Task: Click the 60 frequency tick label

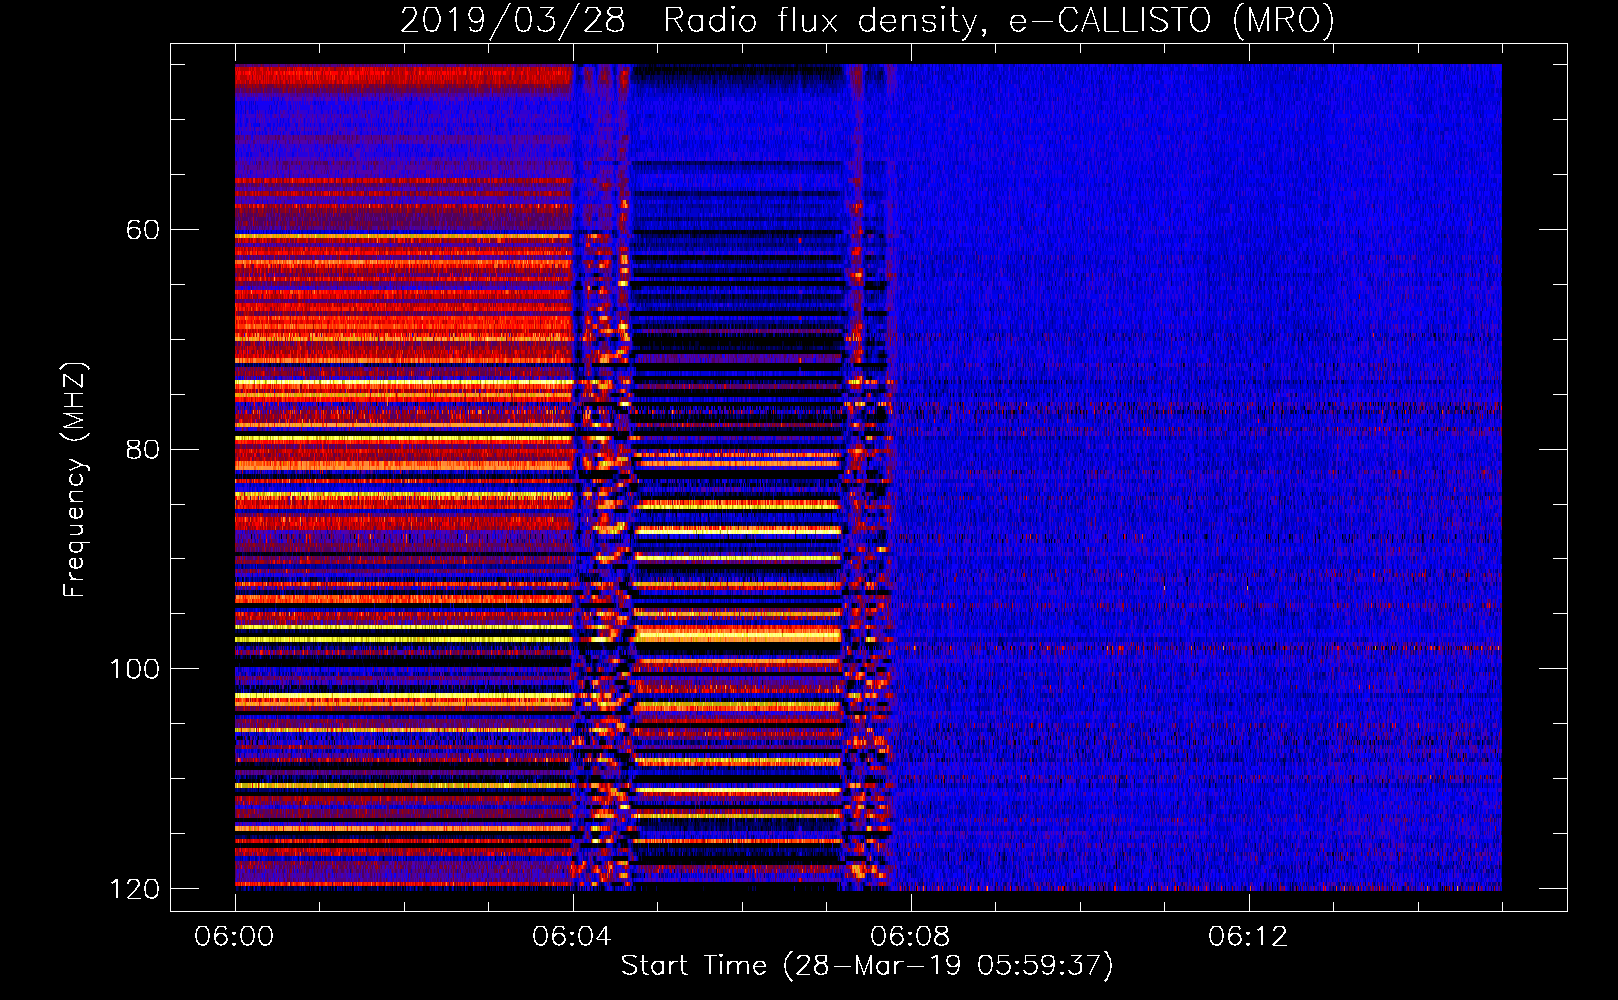Action: (x=143, y=230)
